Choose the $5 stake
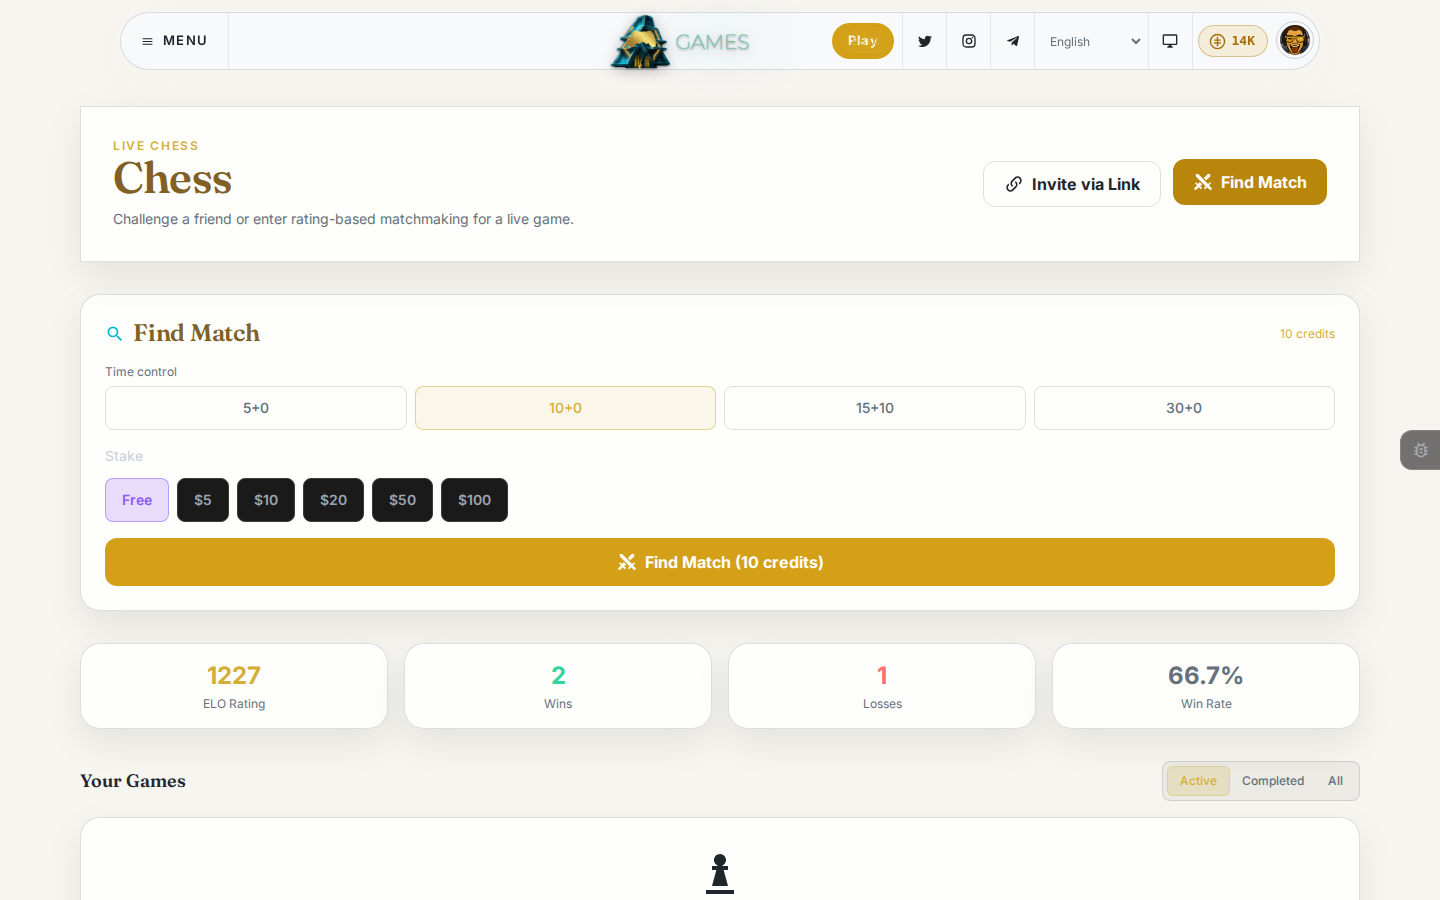The width and height of the screenshot is (1440, 900). (203, 500)
